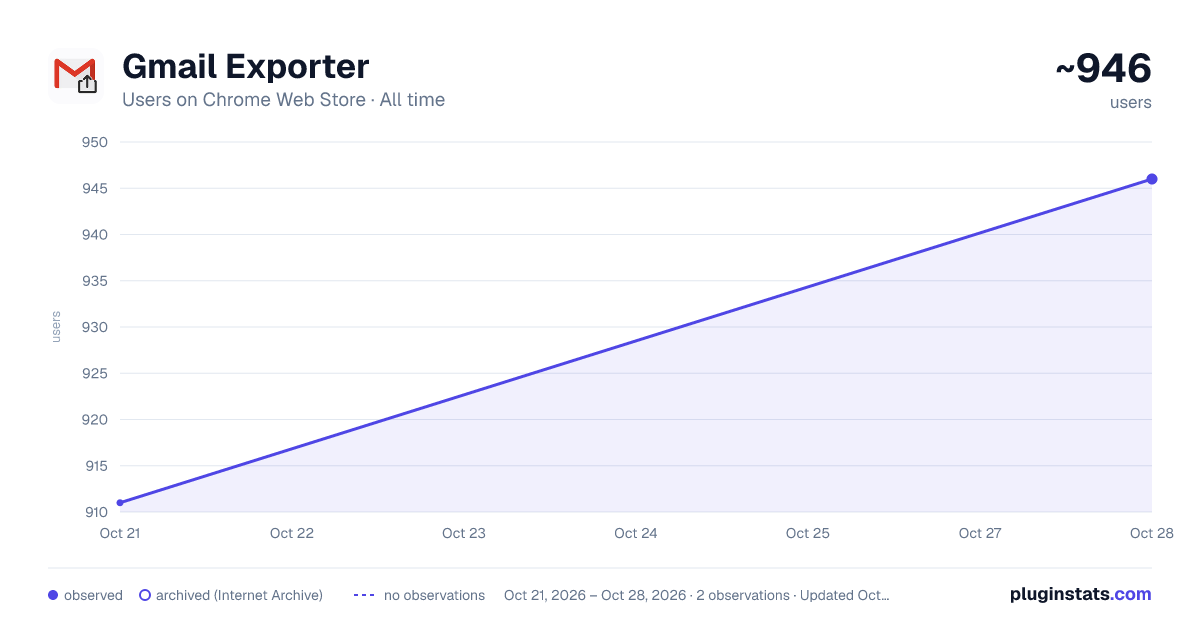Click the Oct 27 x-axis label

(x=980, y=533)
